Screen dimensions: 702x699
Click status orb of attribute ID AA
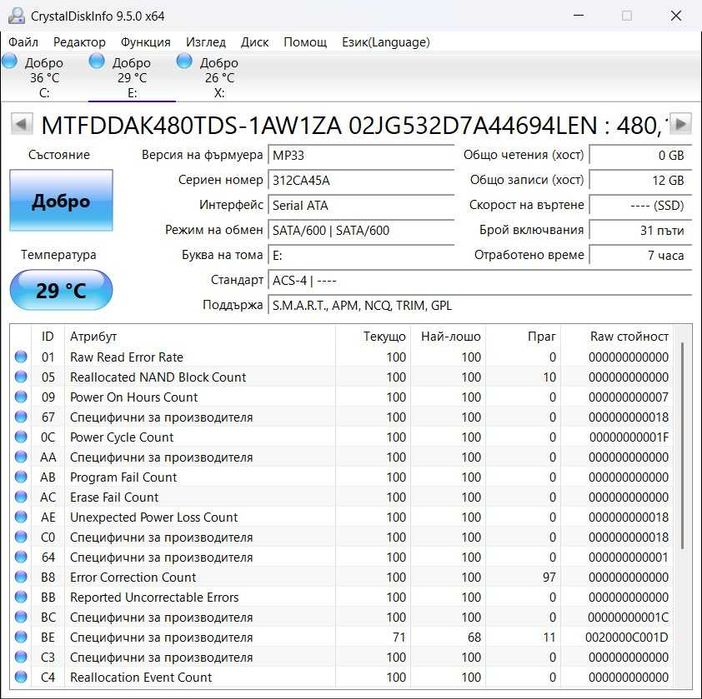tap(21, 457)
